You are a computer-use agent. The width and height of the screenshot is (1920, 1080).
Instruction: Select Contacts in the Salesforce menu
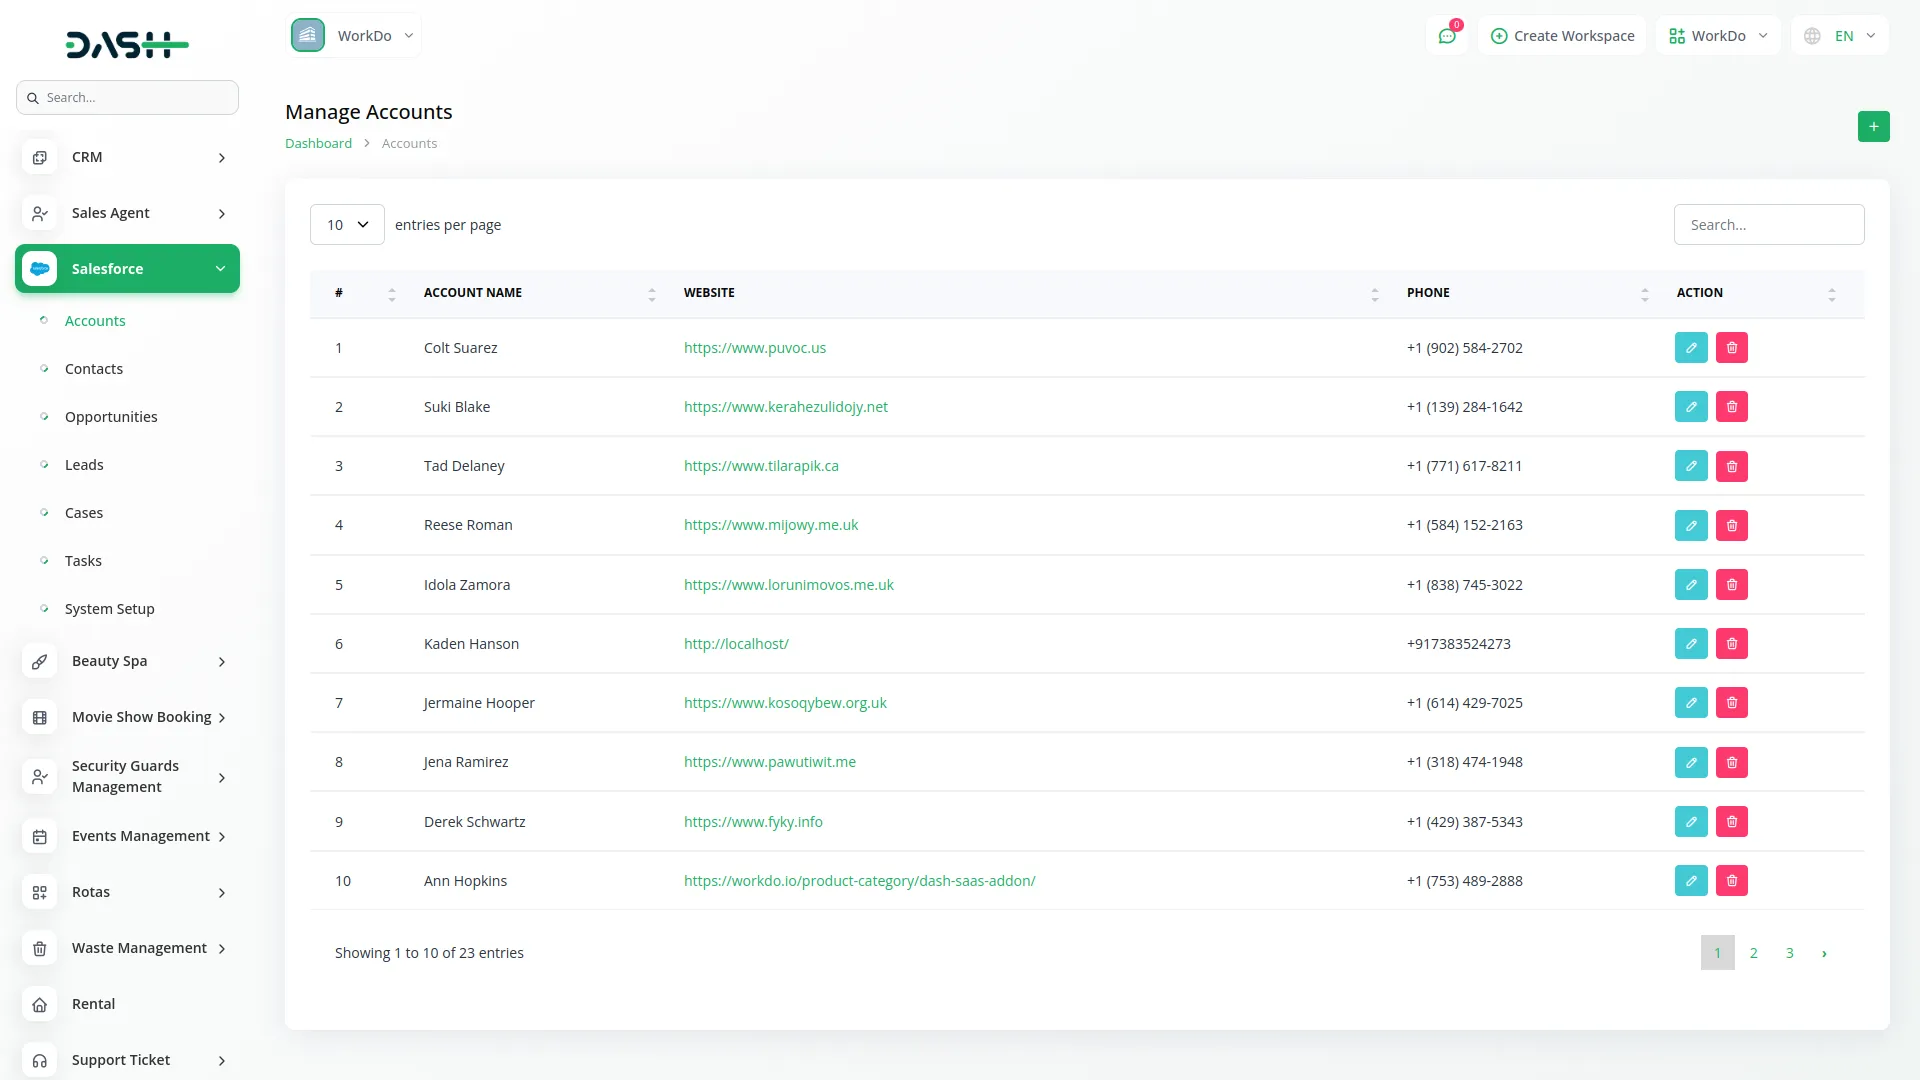click(x=94, y=368)
